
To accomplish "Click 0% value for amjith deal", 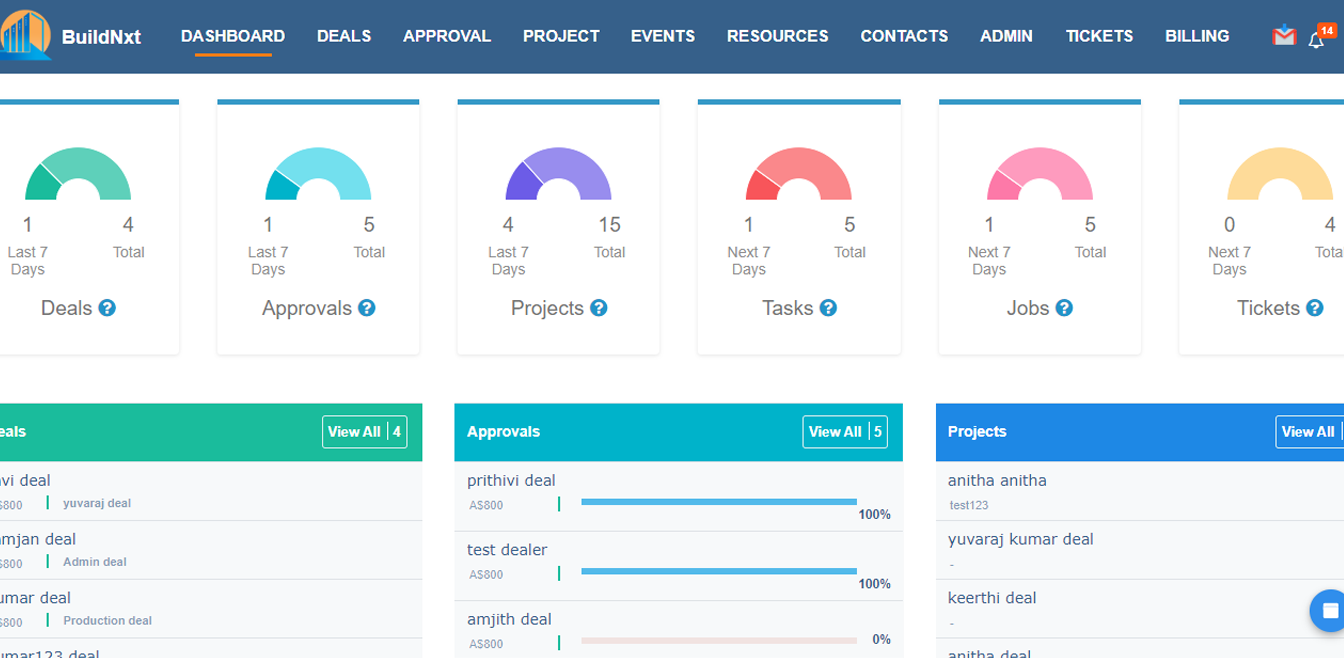I will (881, 640).
